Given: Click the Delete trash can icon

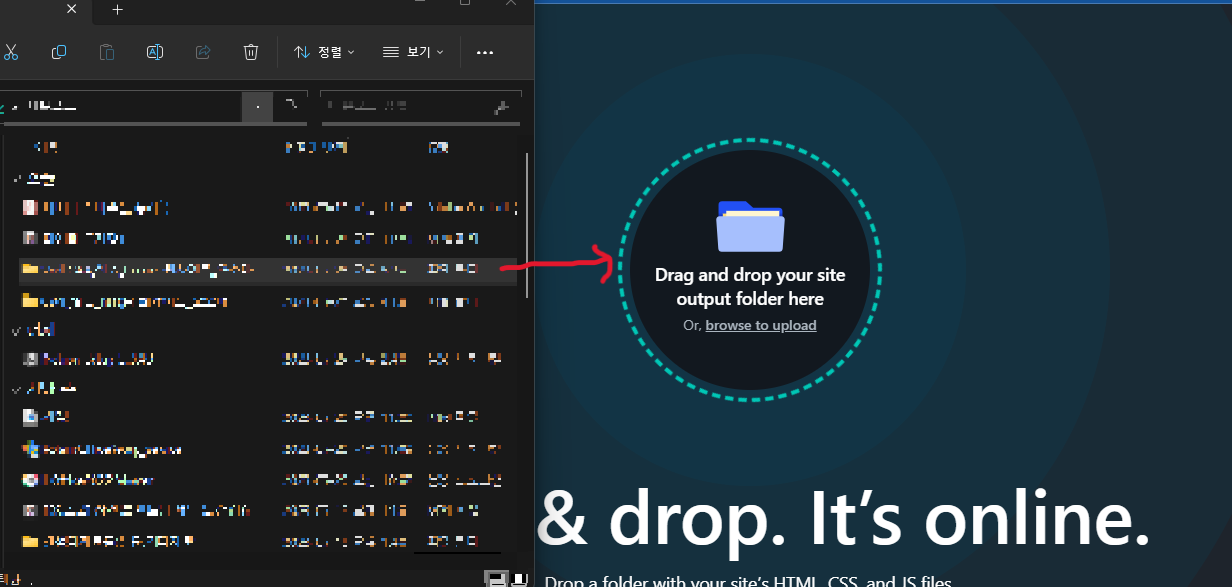Looking at the screenshot, I should pos(251,52).
